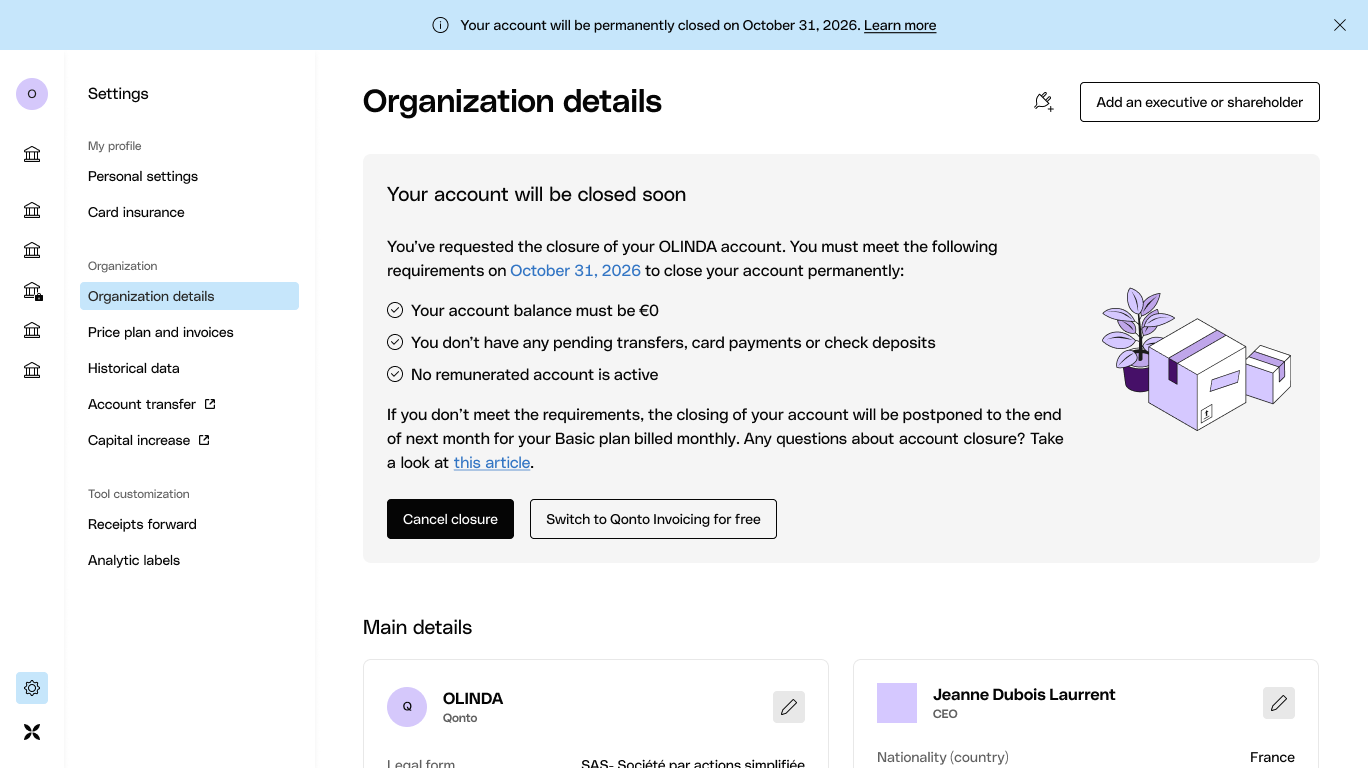Open Price plan and invoices
This screenshot has height=768, width=1368.
click(161, 332)
